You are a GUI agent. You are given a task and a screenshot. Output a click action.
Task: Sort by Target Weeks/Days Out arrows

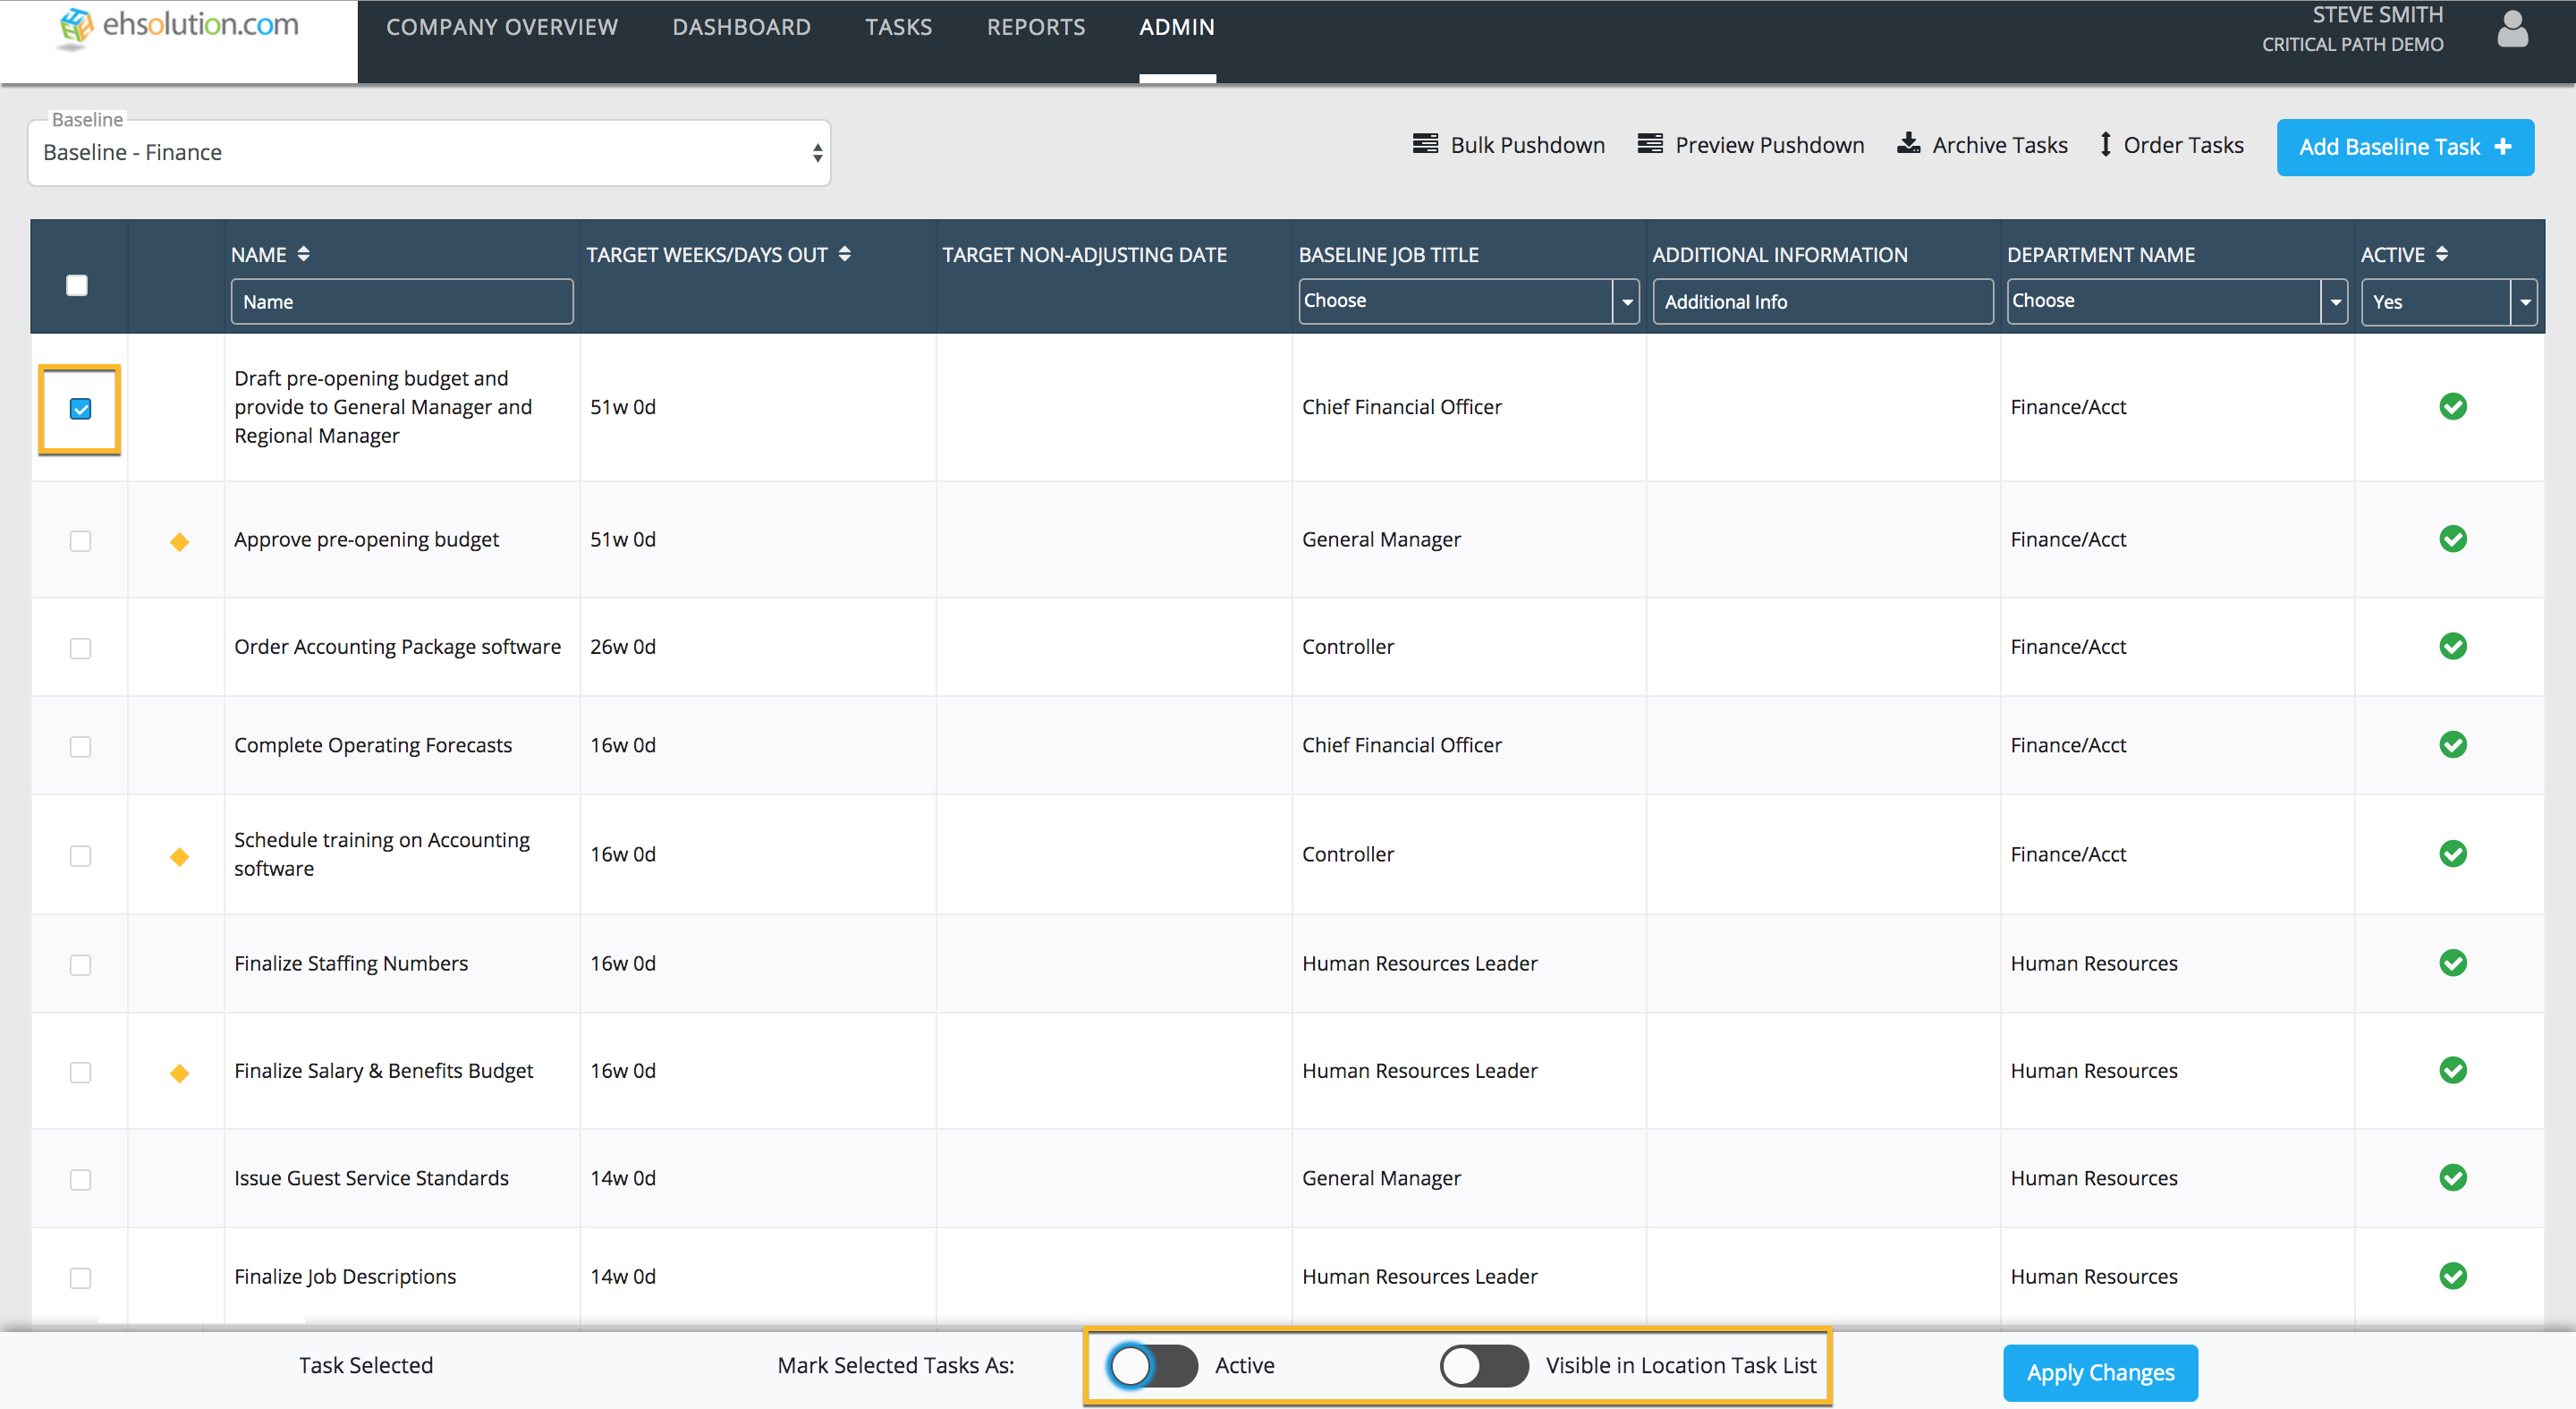(x=844, y=254)
